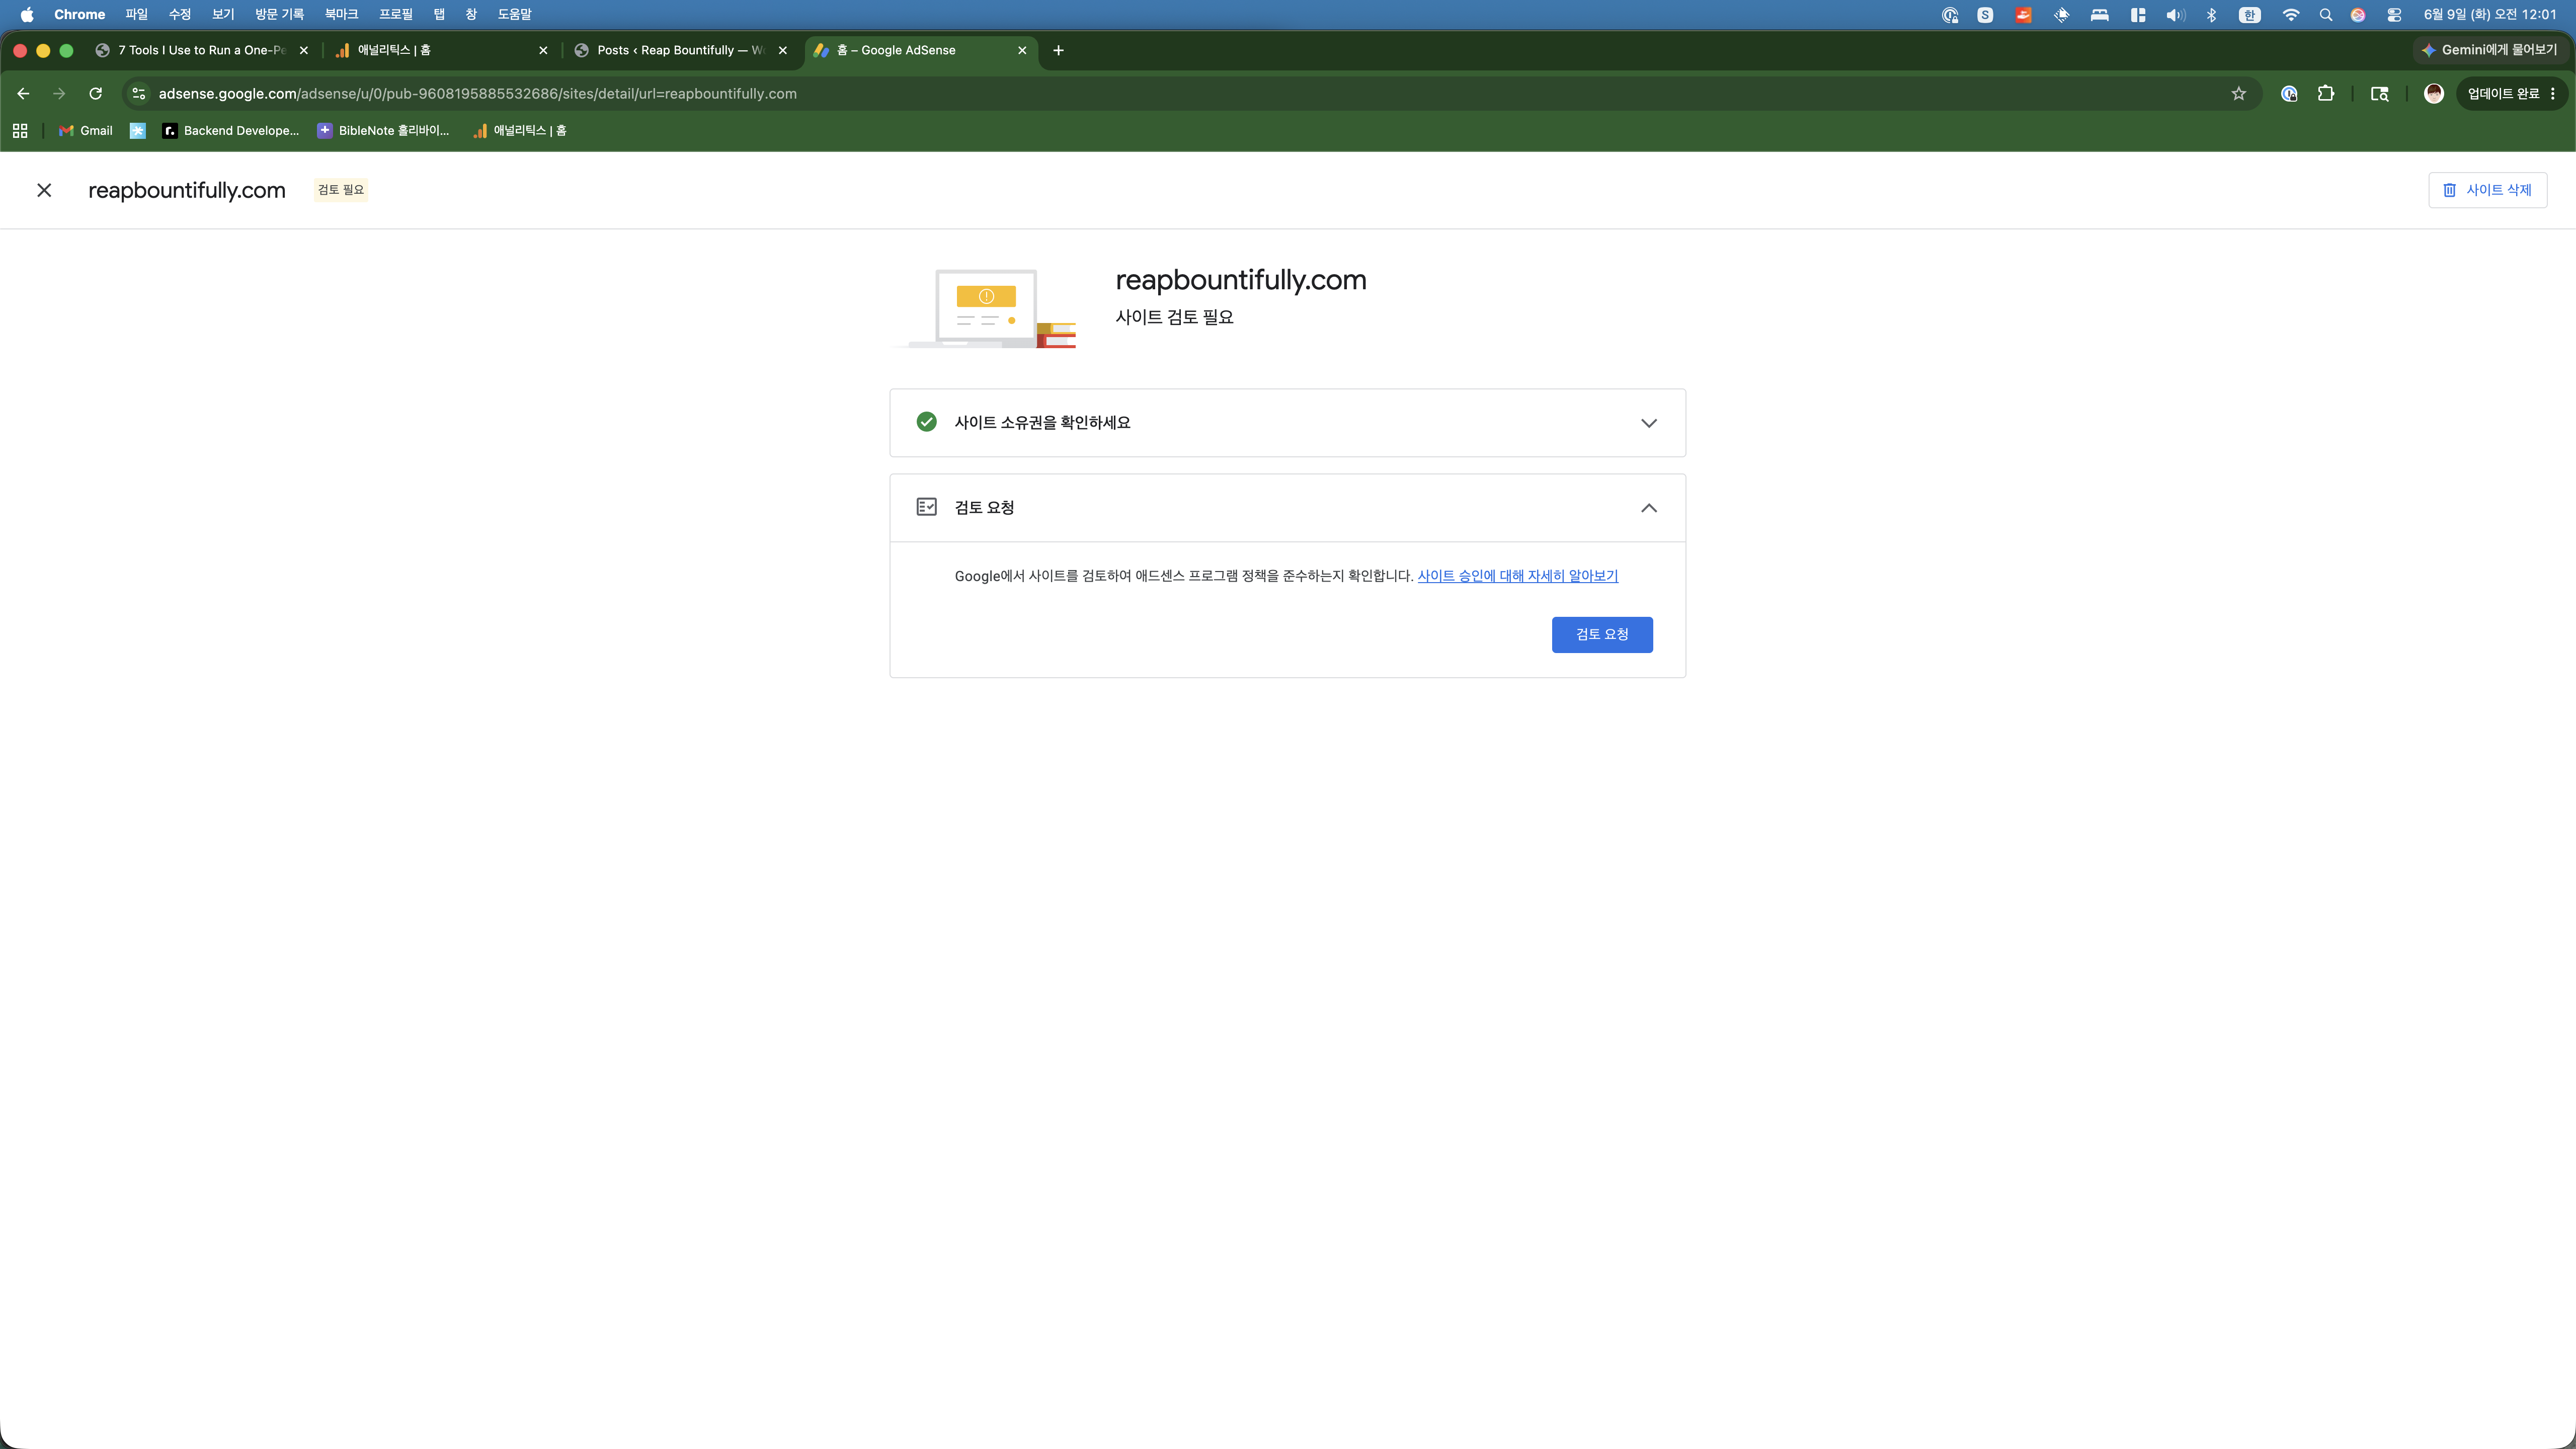Click the Spotlight search icon
Viewport: 2576px width, 1449px height.
coord(2326,14)
